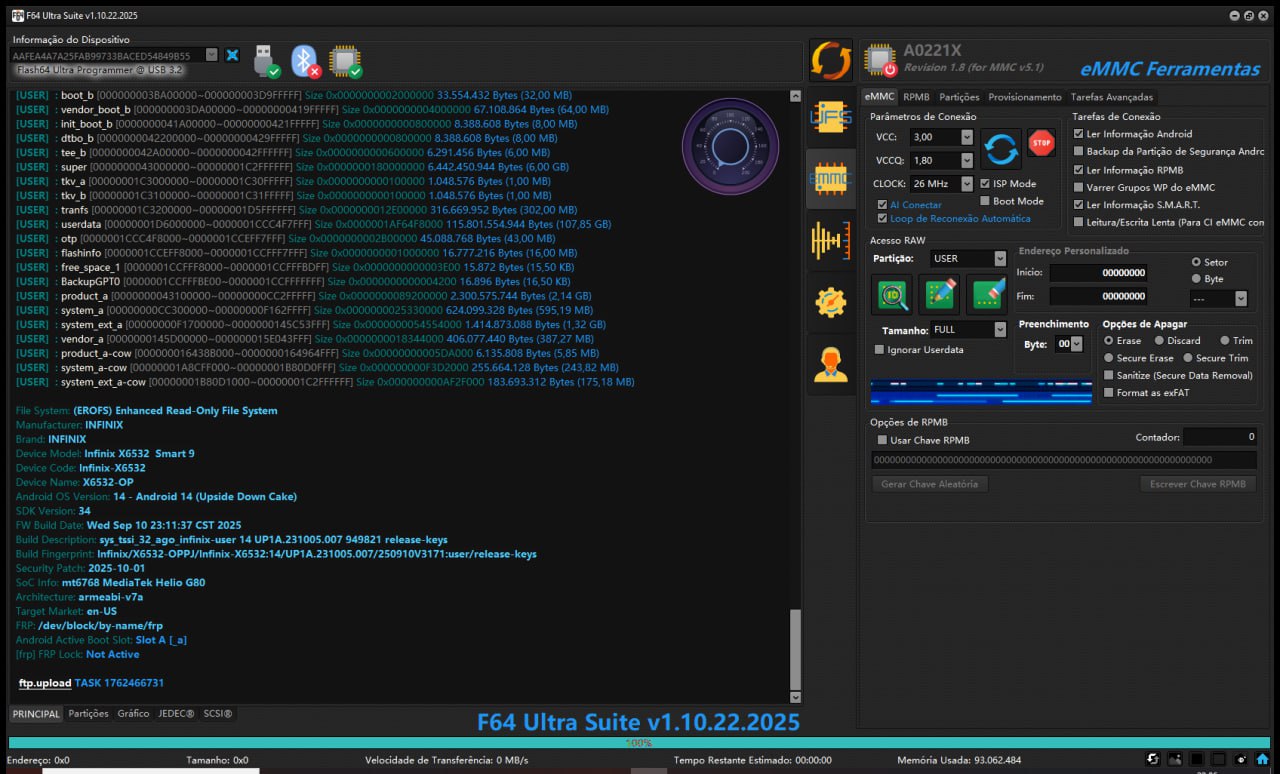The width and height of the screenshot is (1280, 774).
Task: Click the ftp.upload link in log
Action: click(45, 683)
